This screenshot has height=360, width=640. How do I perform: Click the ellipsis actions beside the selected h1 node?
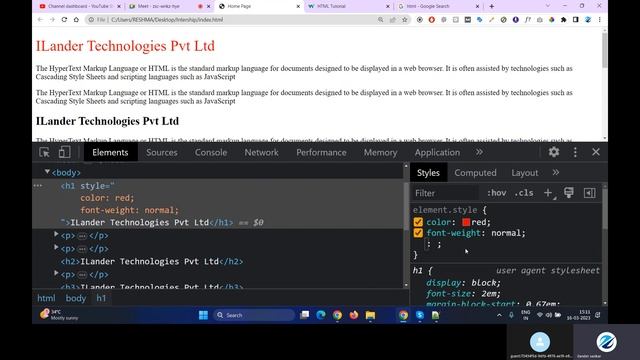(38, 186)
